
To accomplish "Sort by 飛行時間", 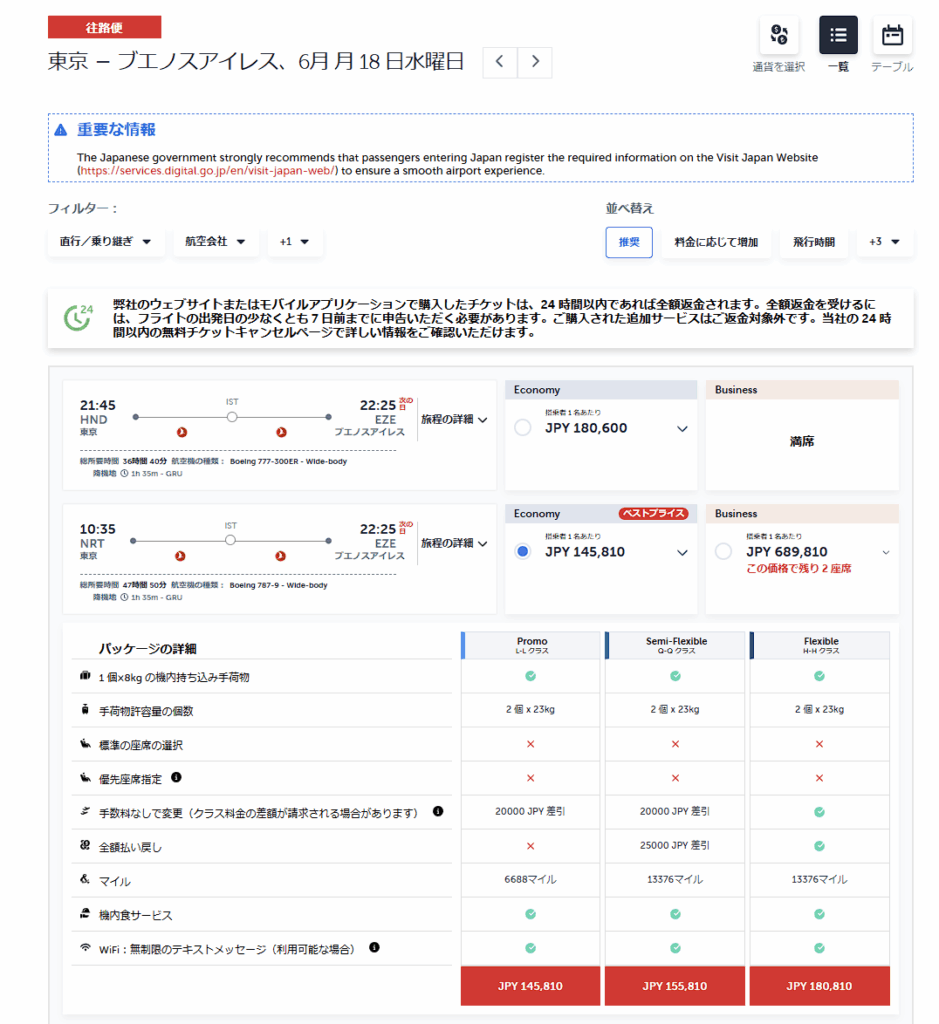I will click(814, 242).
